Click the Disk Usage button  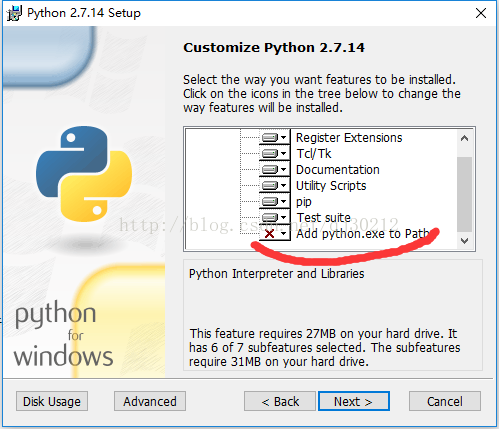coord(52,401)
